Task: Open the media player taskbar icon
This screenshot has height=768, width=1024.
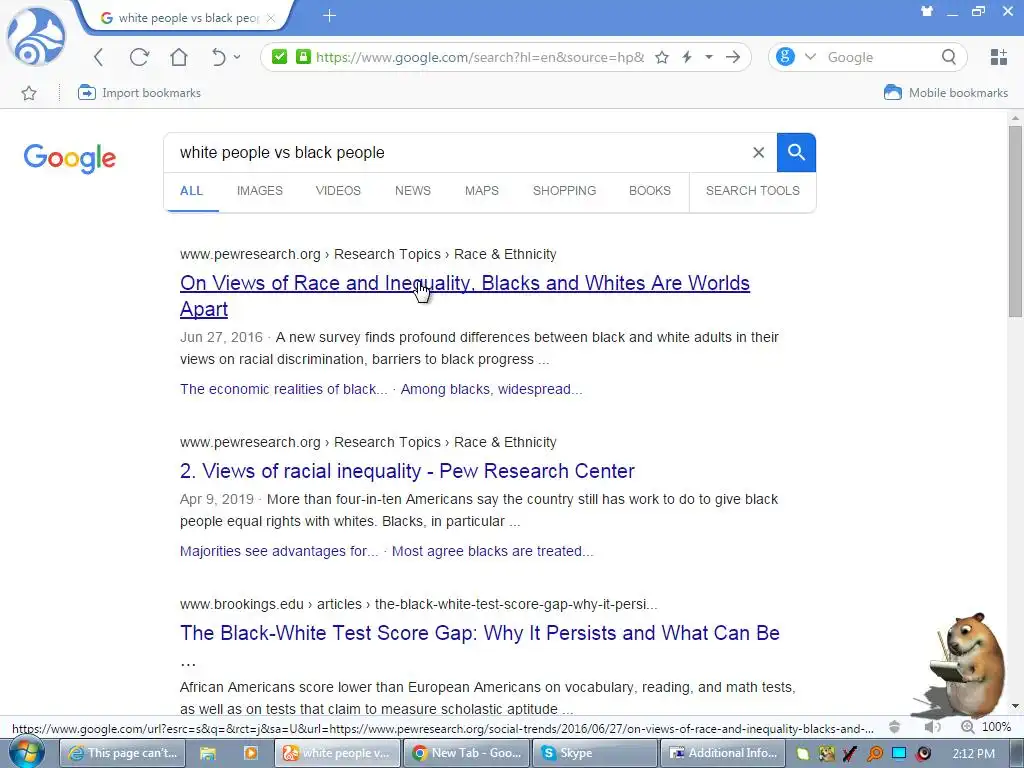Action: [x=250, y=753]
